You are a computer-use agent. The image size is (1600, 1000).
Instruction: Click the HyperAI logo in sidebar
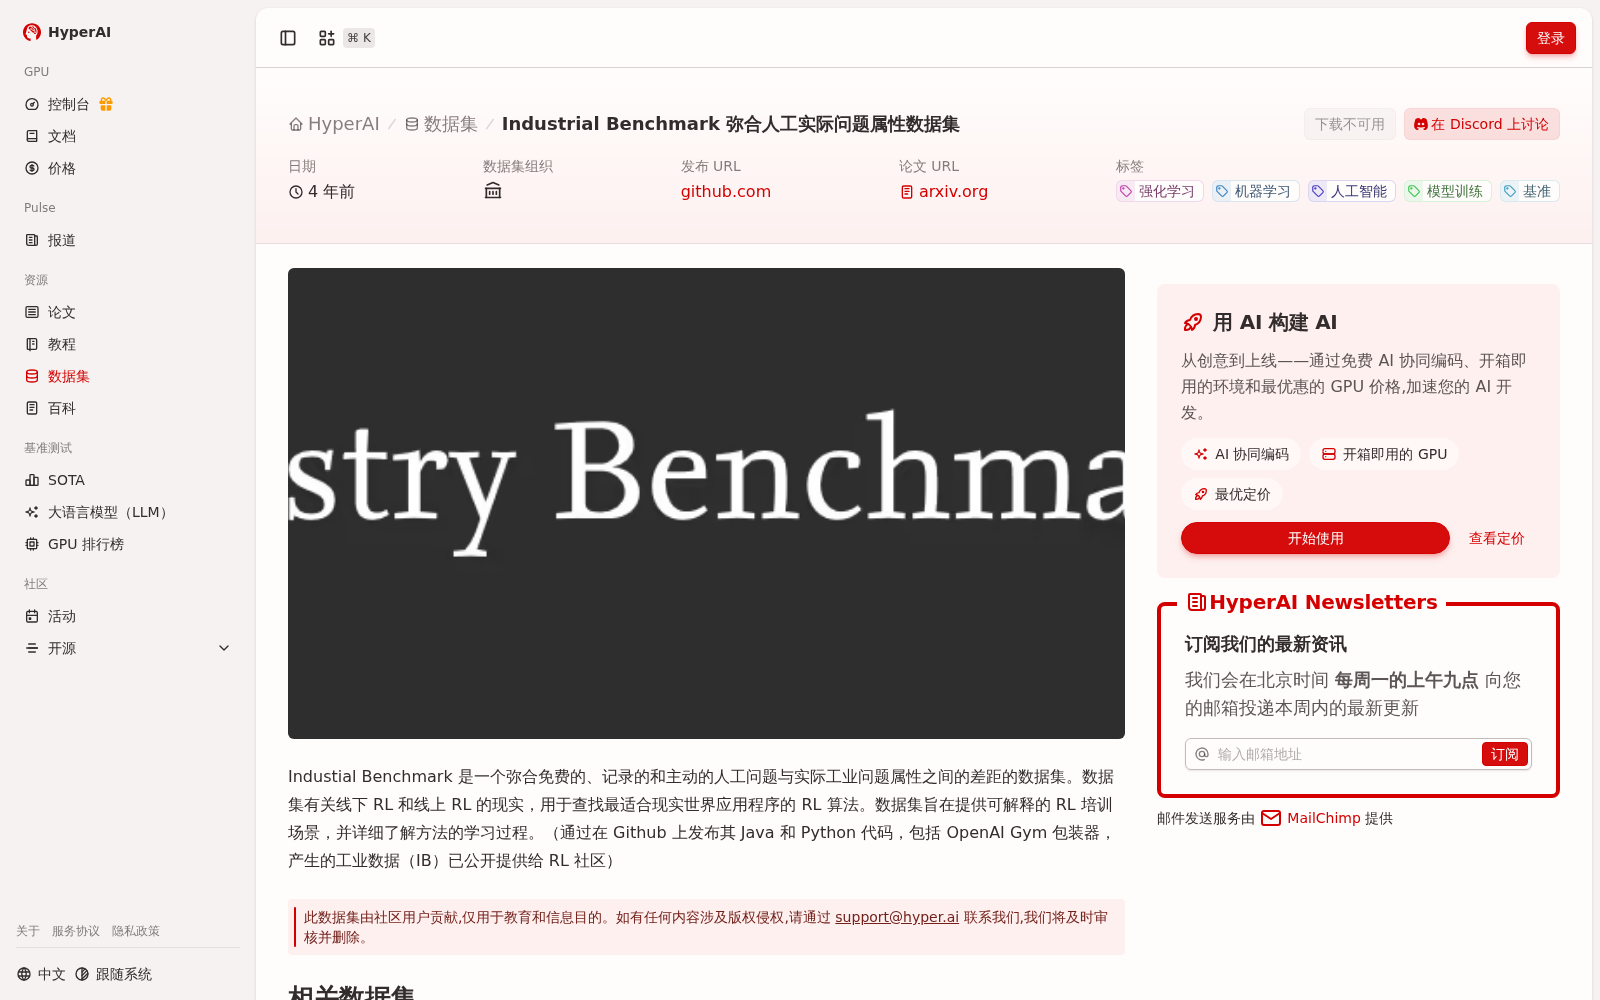click(67, 32)
